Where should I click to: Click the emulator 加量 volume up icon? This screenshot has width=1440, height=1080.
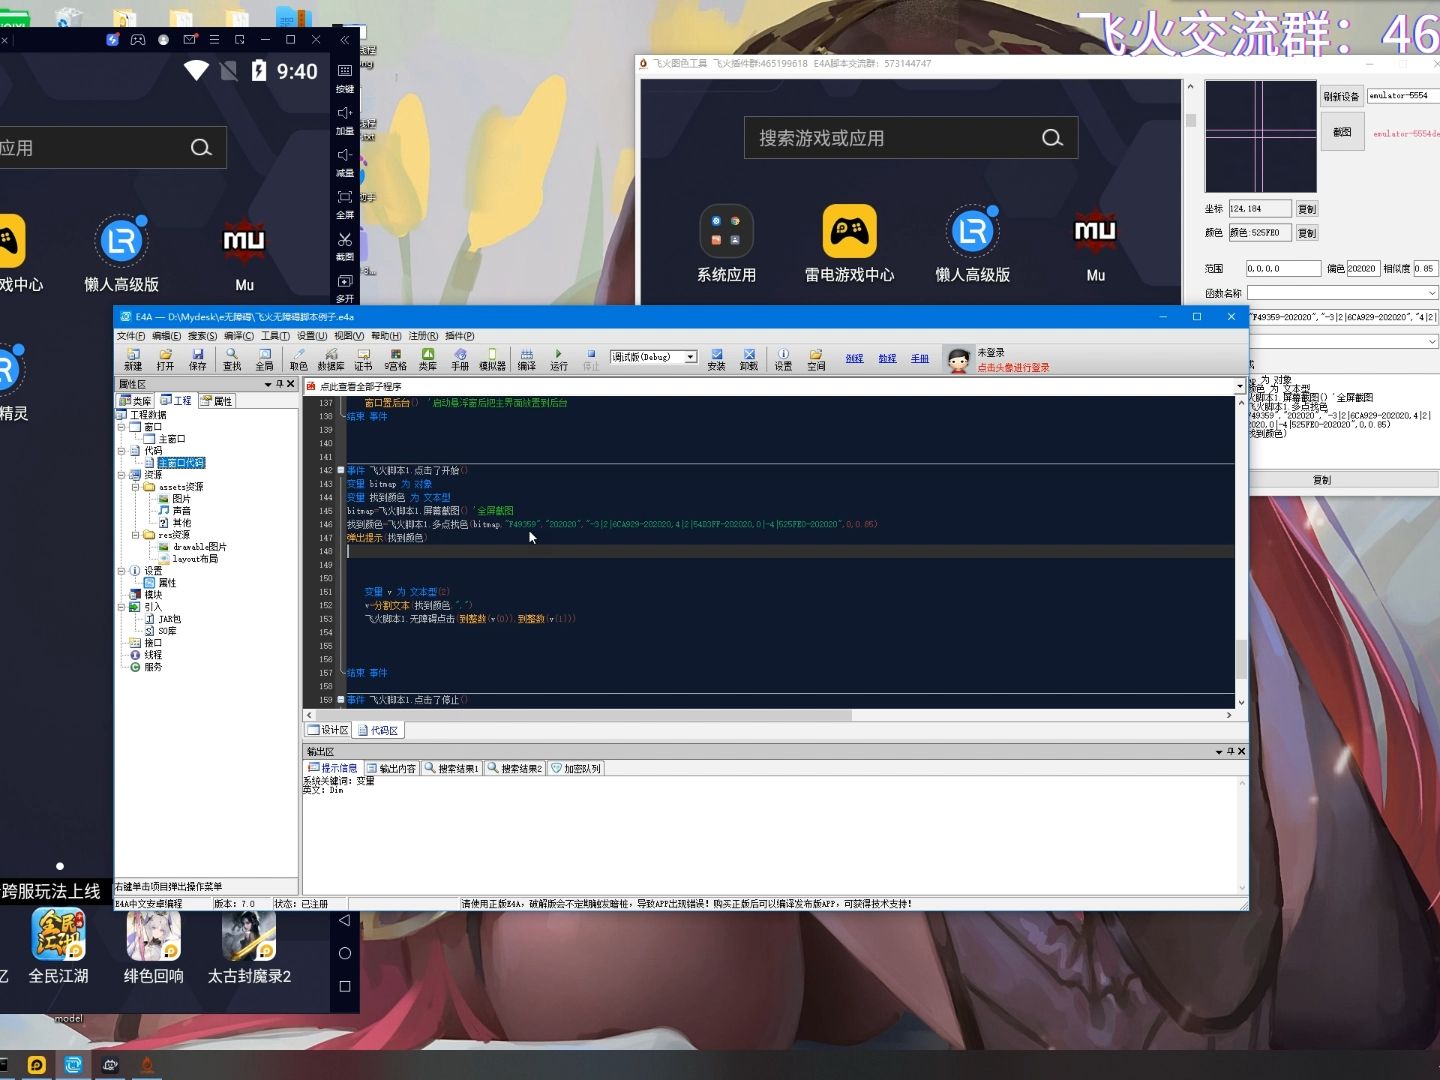pyautogui.click(x=345, y=119)
